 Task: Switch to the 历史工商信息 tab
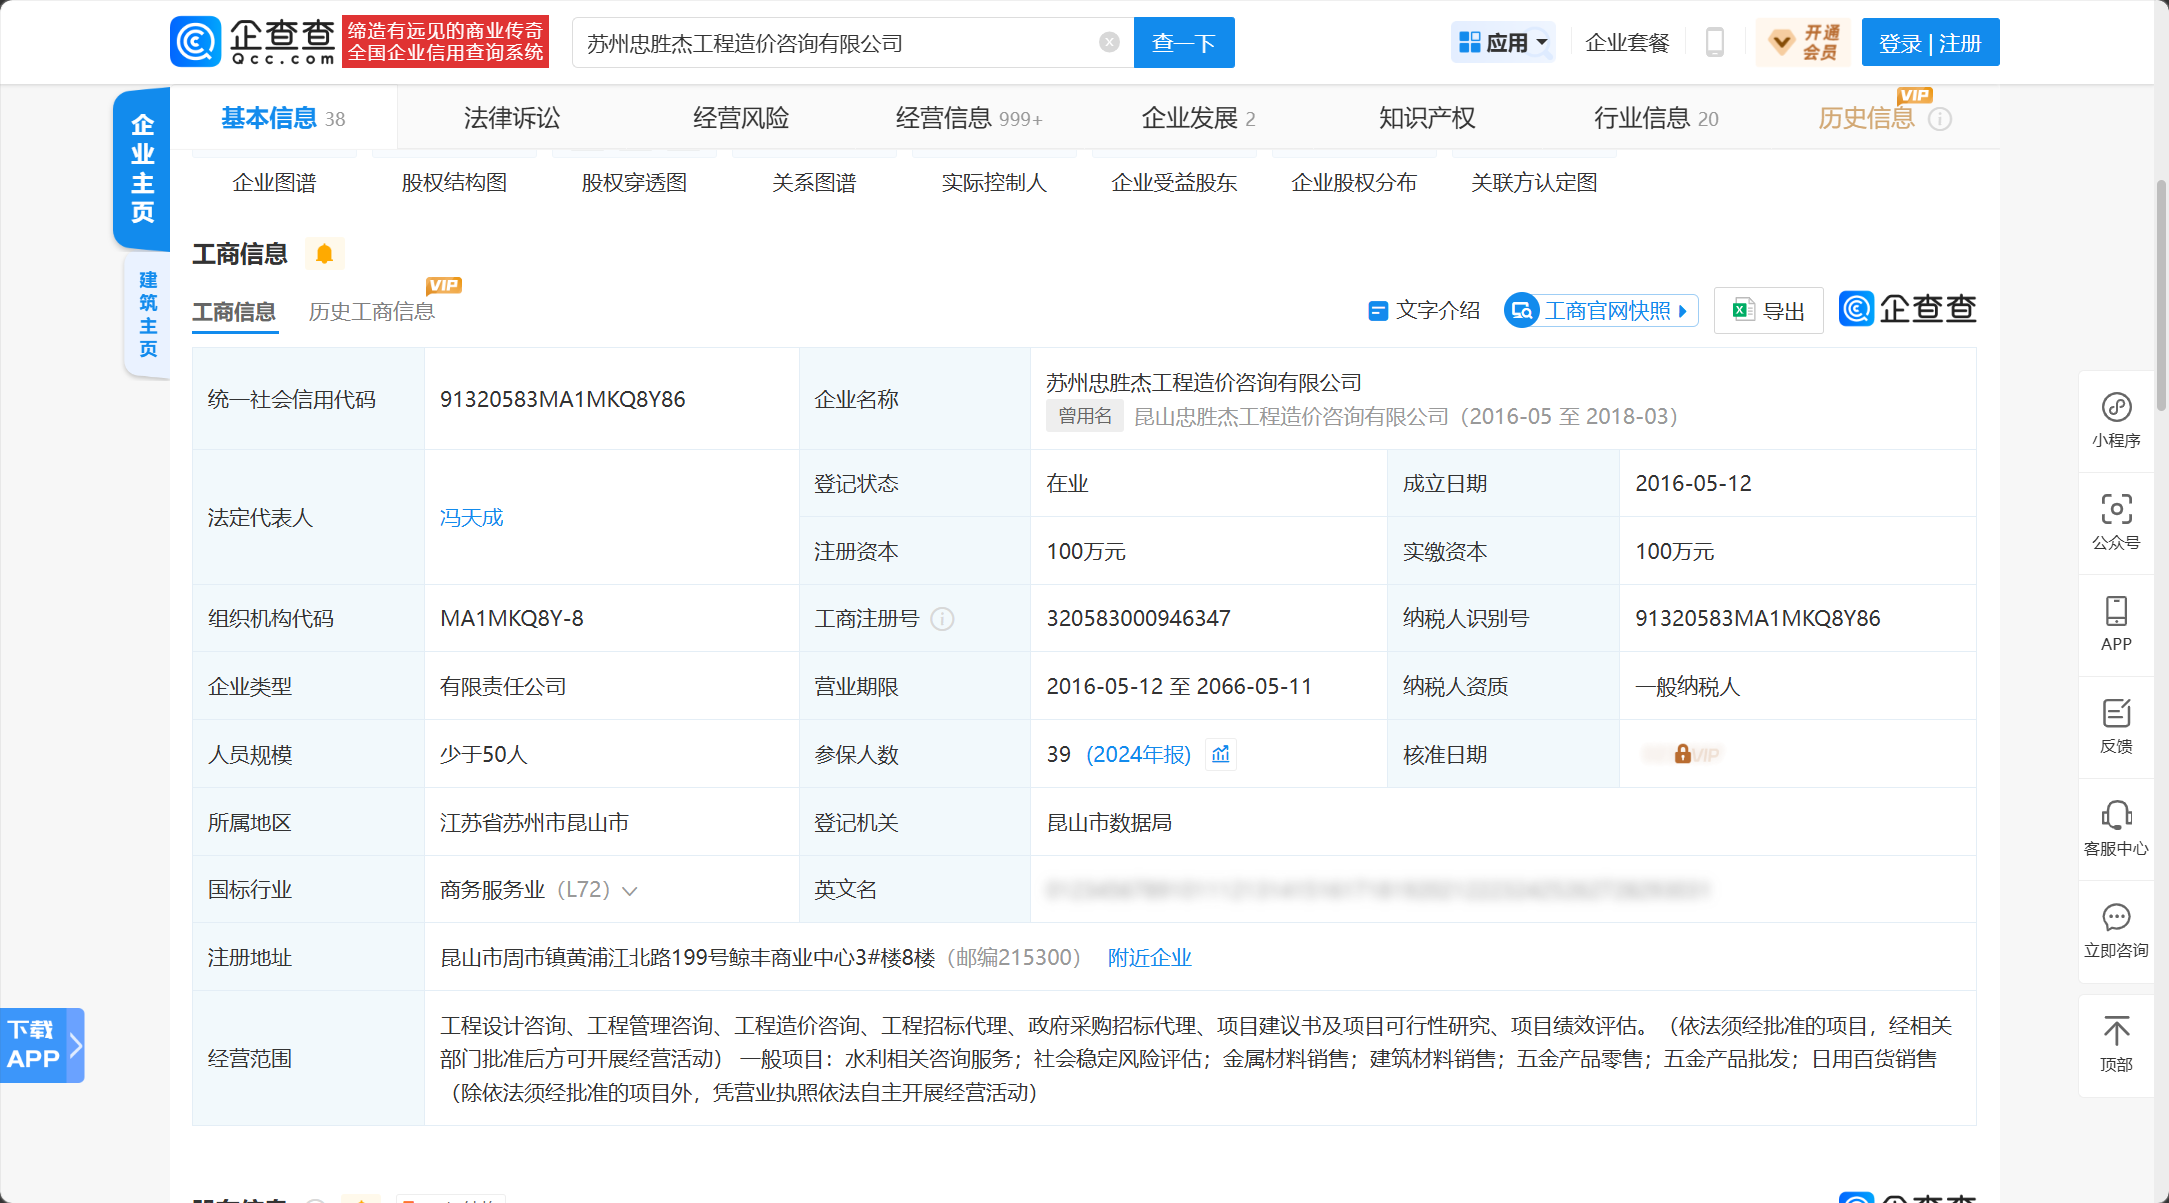click(371, 312)
